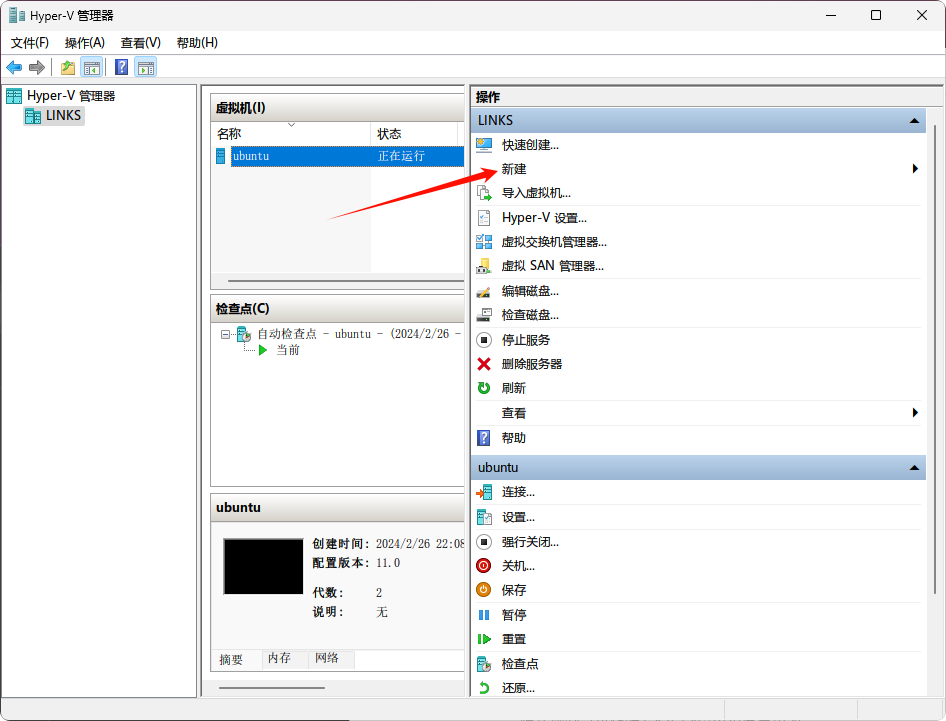Switch to the 摘要 tab
The image size is (946, 721).
231,659
